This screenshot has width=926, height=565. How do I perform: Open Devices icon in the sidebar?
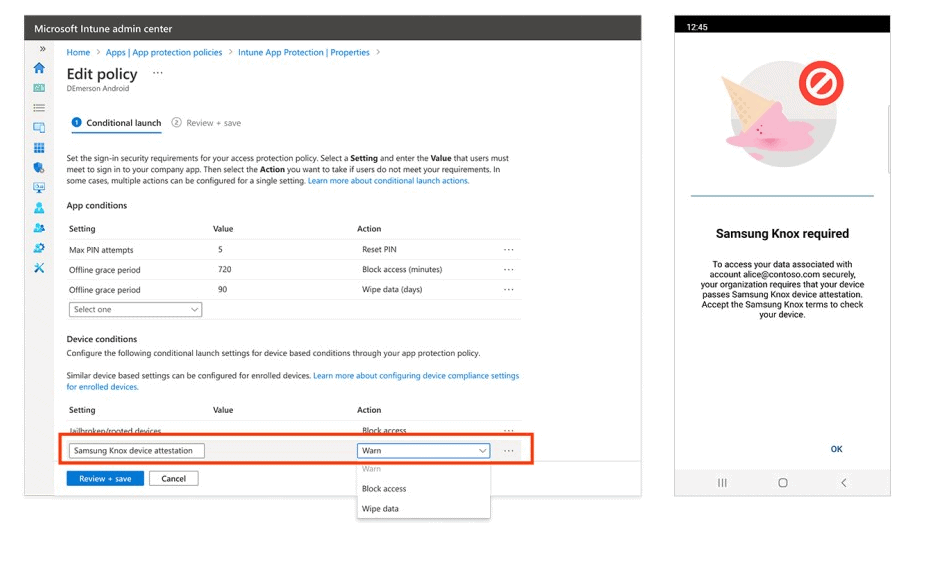pos(39,128)
